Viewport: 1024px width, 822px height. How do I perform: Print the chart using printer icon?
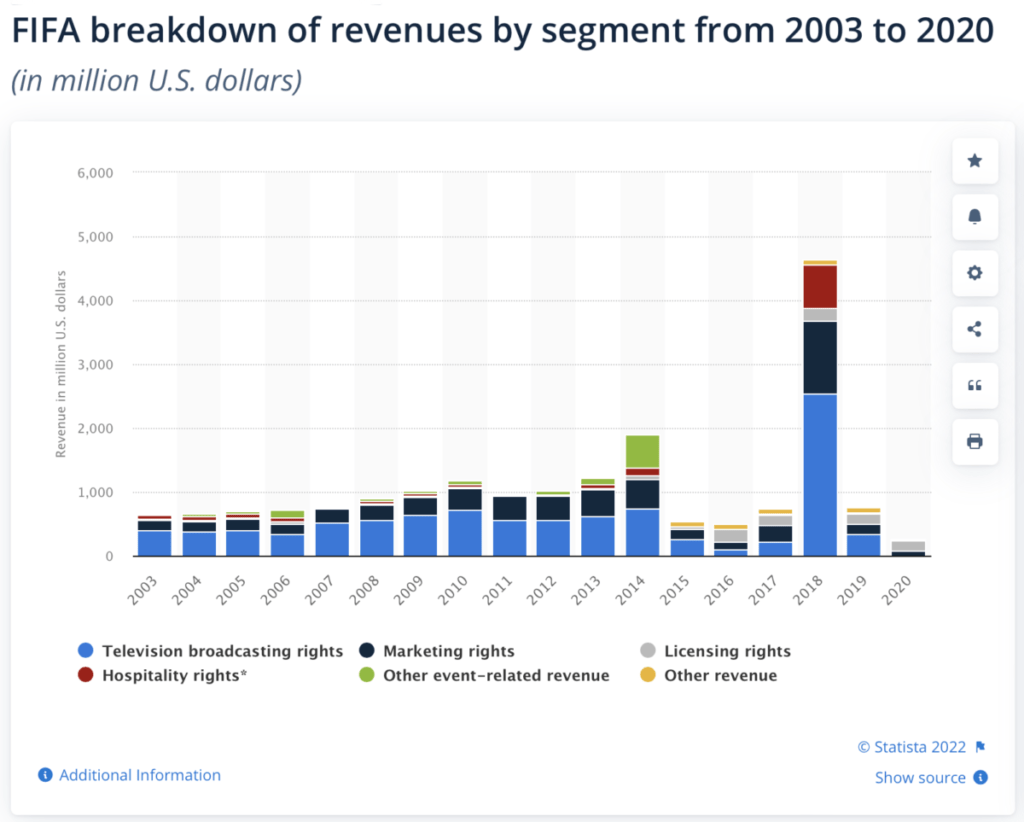click(974, 441)
